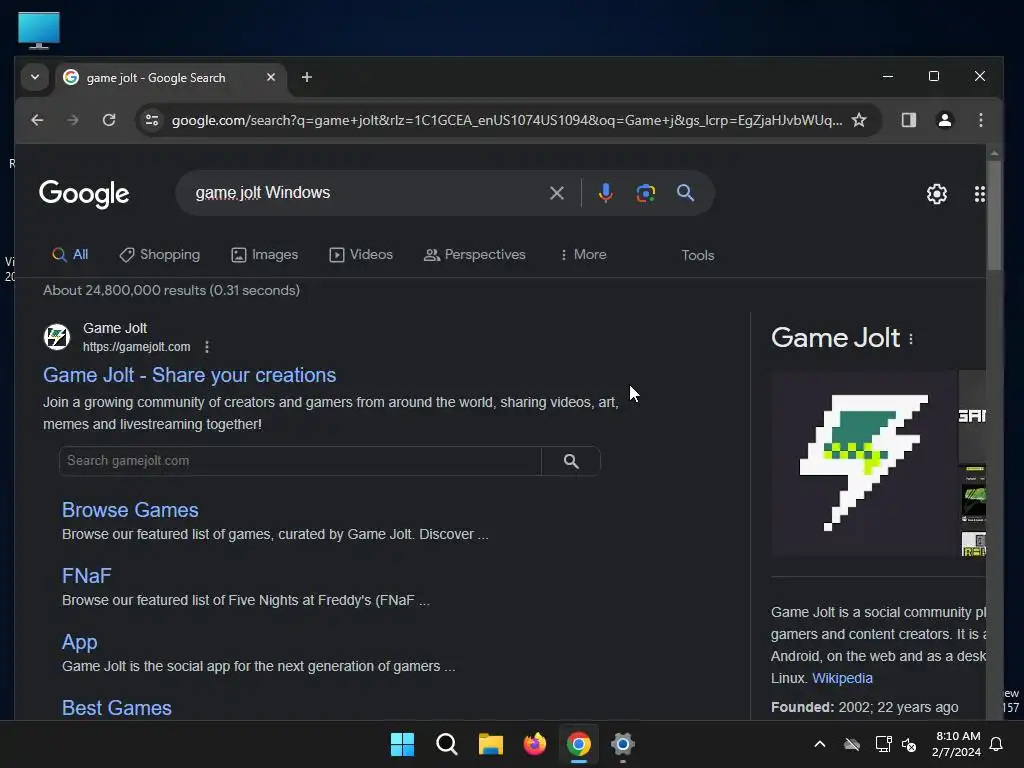
Task: Open the FNaF sitelink
Action: tap(86, 576)
